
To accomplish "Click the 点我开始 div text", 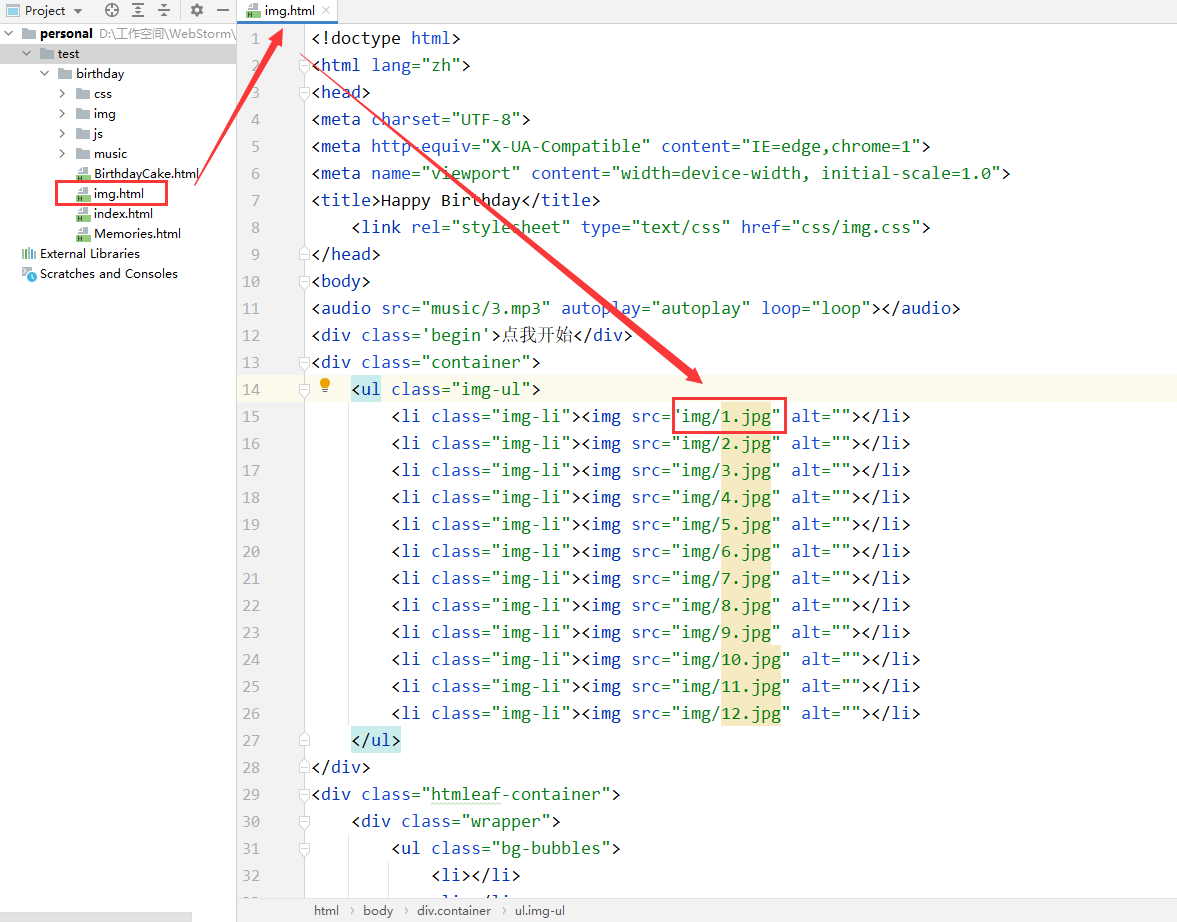I will (x=537, y=335).
